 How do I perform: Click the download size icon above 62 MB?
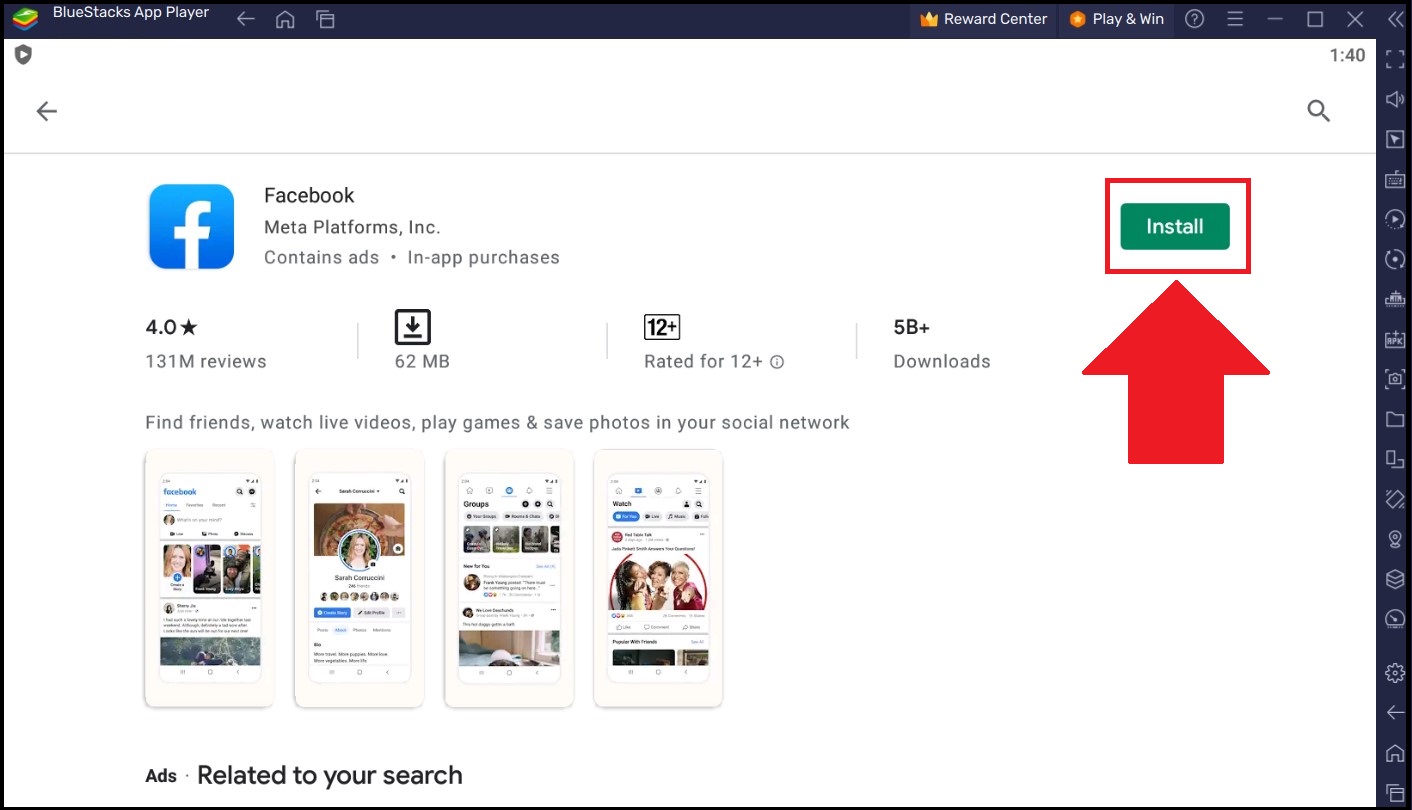coord(412,326)
